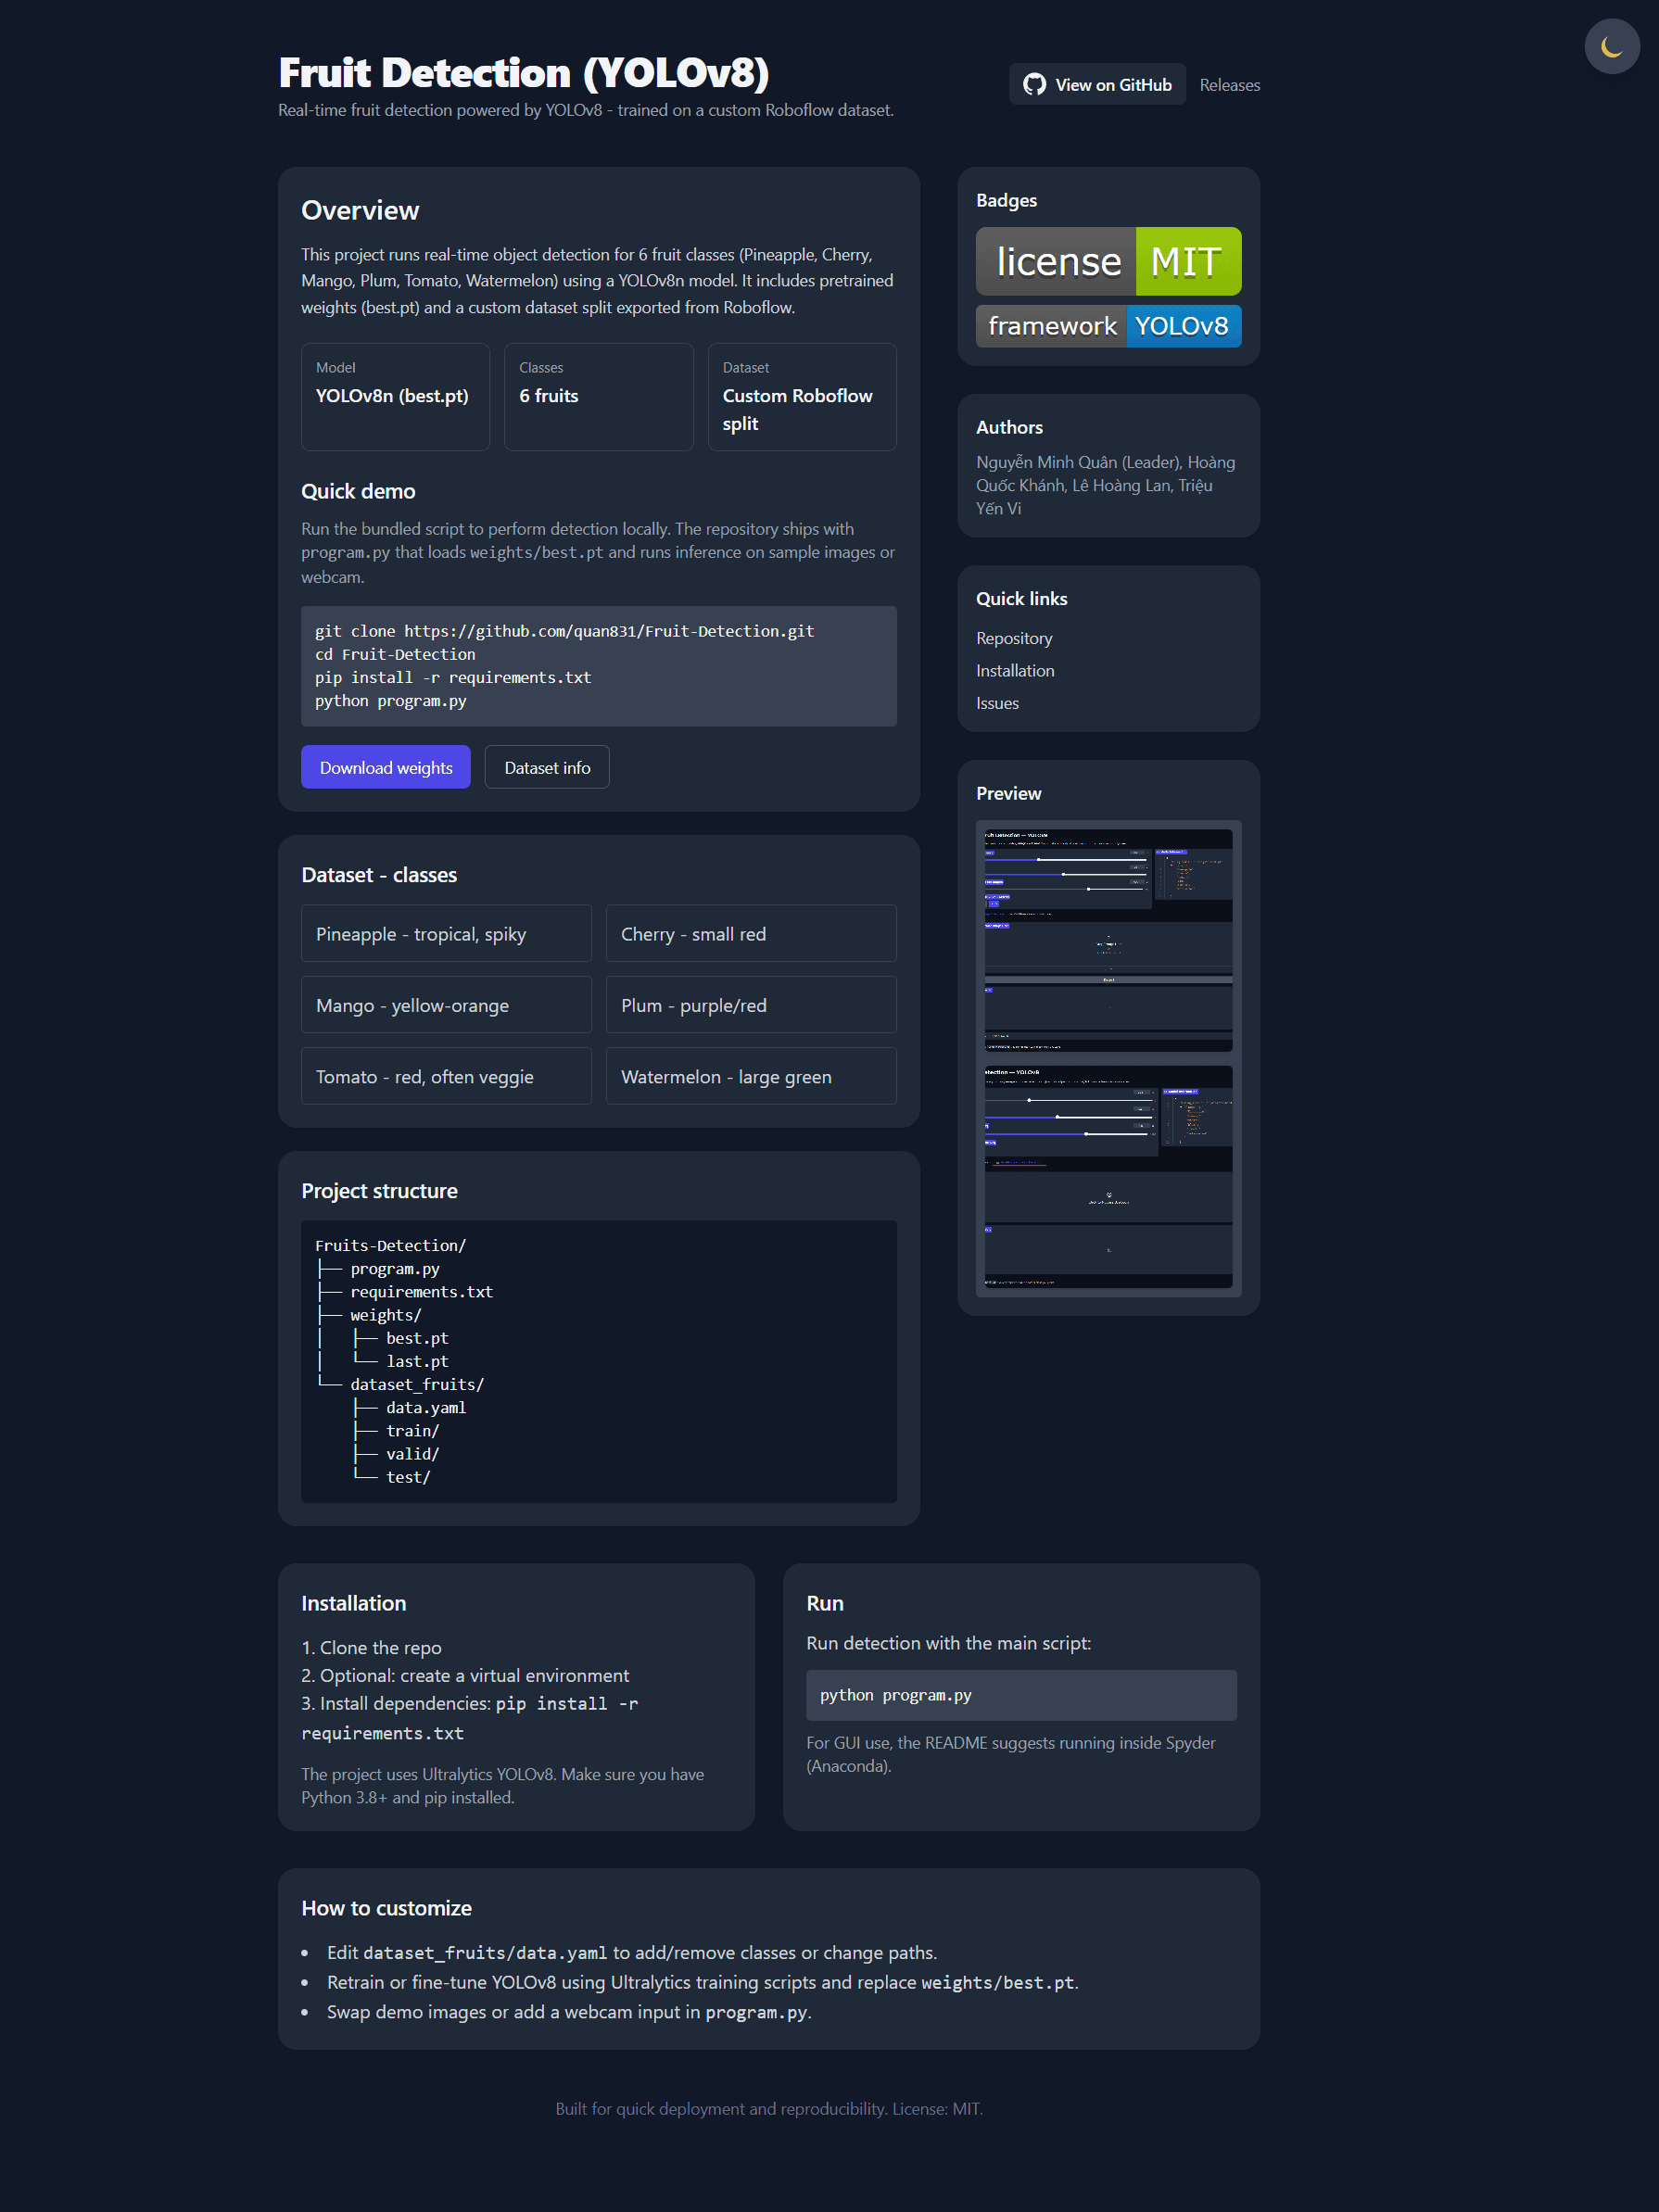Open the Installation quick link
Screen dimensions: 1659x2212
[1014, 671]
